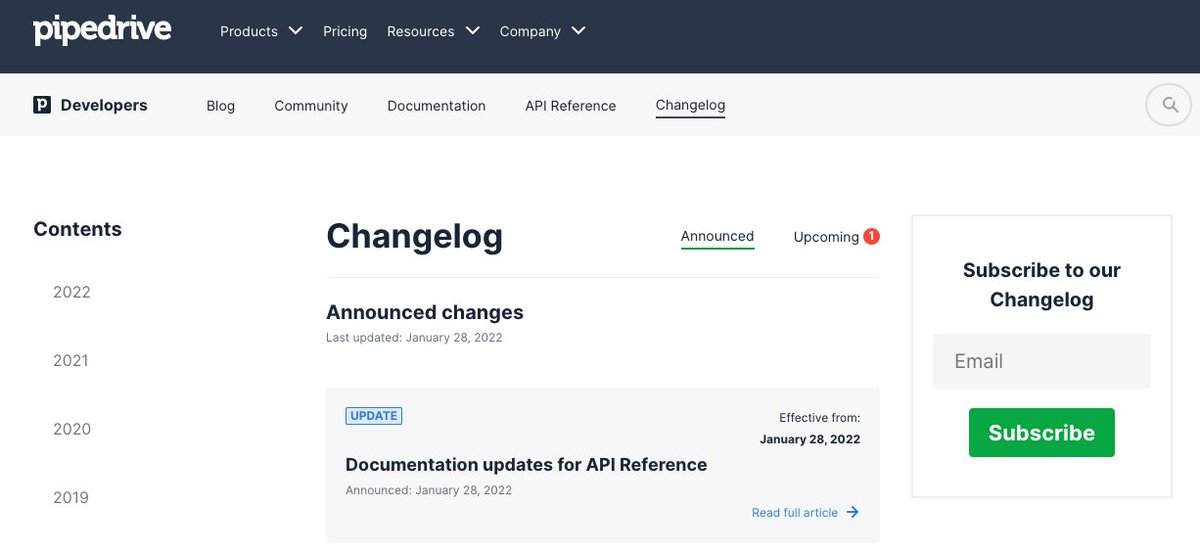This screenshot has width=1200, height=553.
Task: Click the Pipedrive logo
Action: (102, 30)
